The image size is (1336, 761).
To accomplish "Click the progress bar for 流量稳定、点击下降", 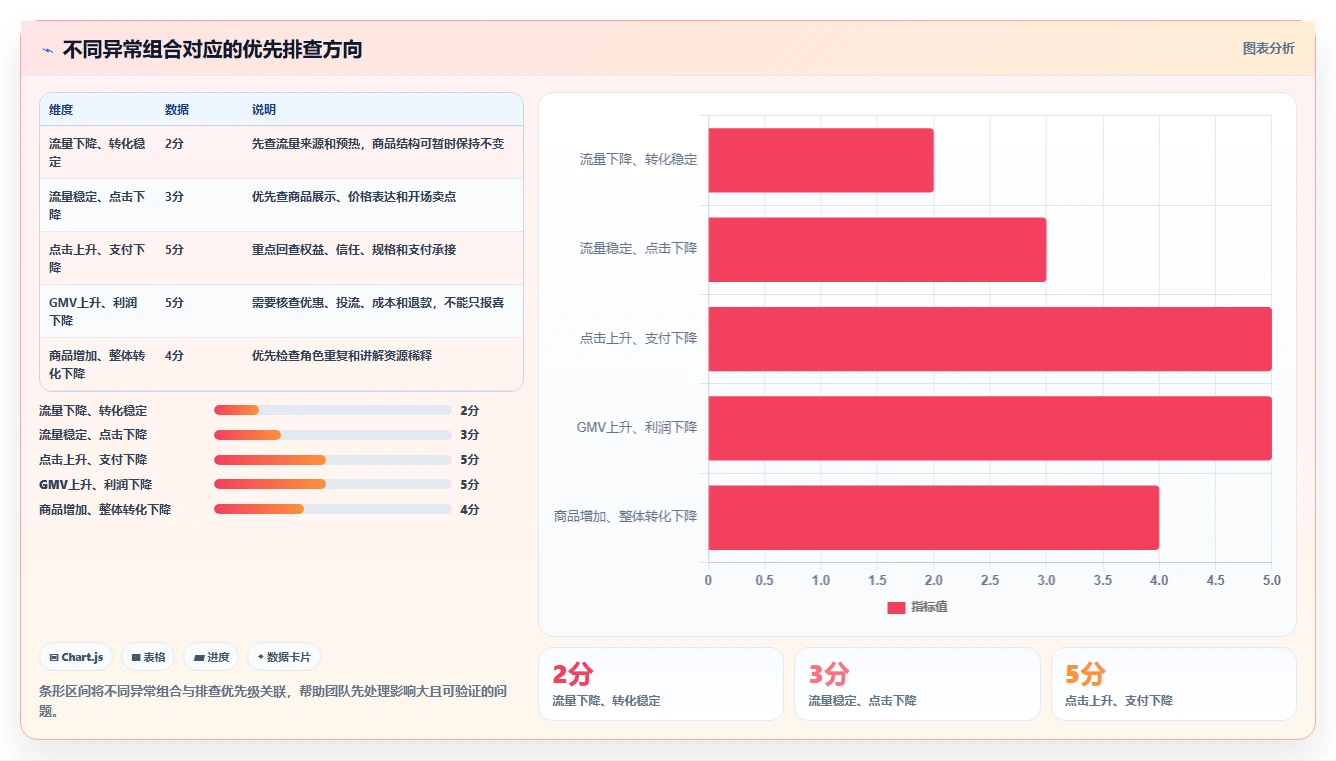I will click(x=333, y=435).
